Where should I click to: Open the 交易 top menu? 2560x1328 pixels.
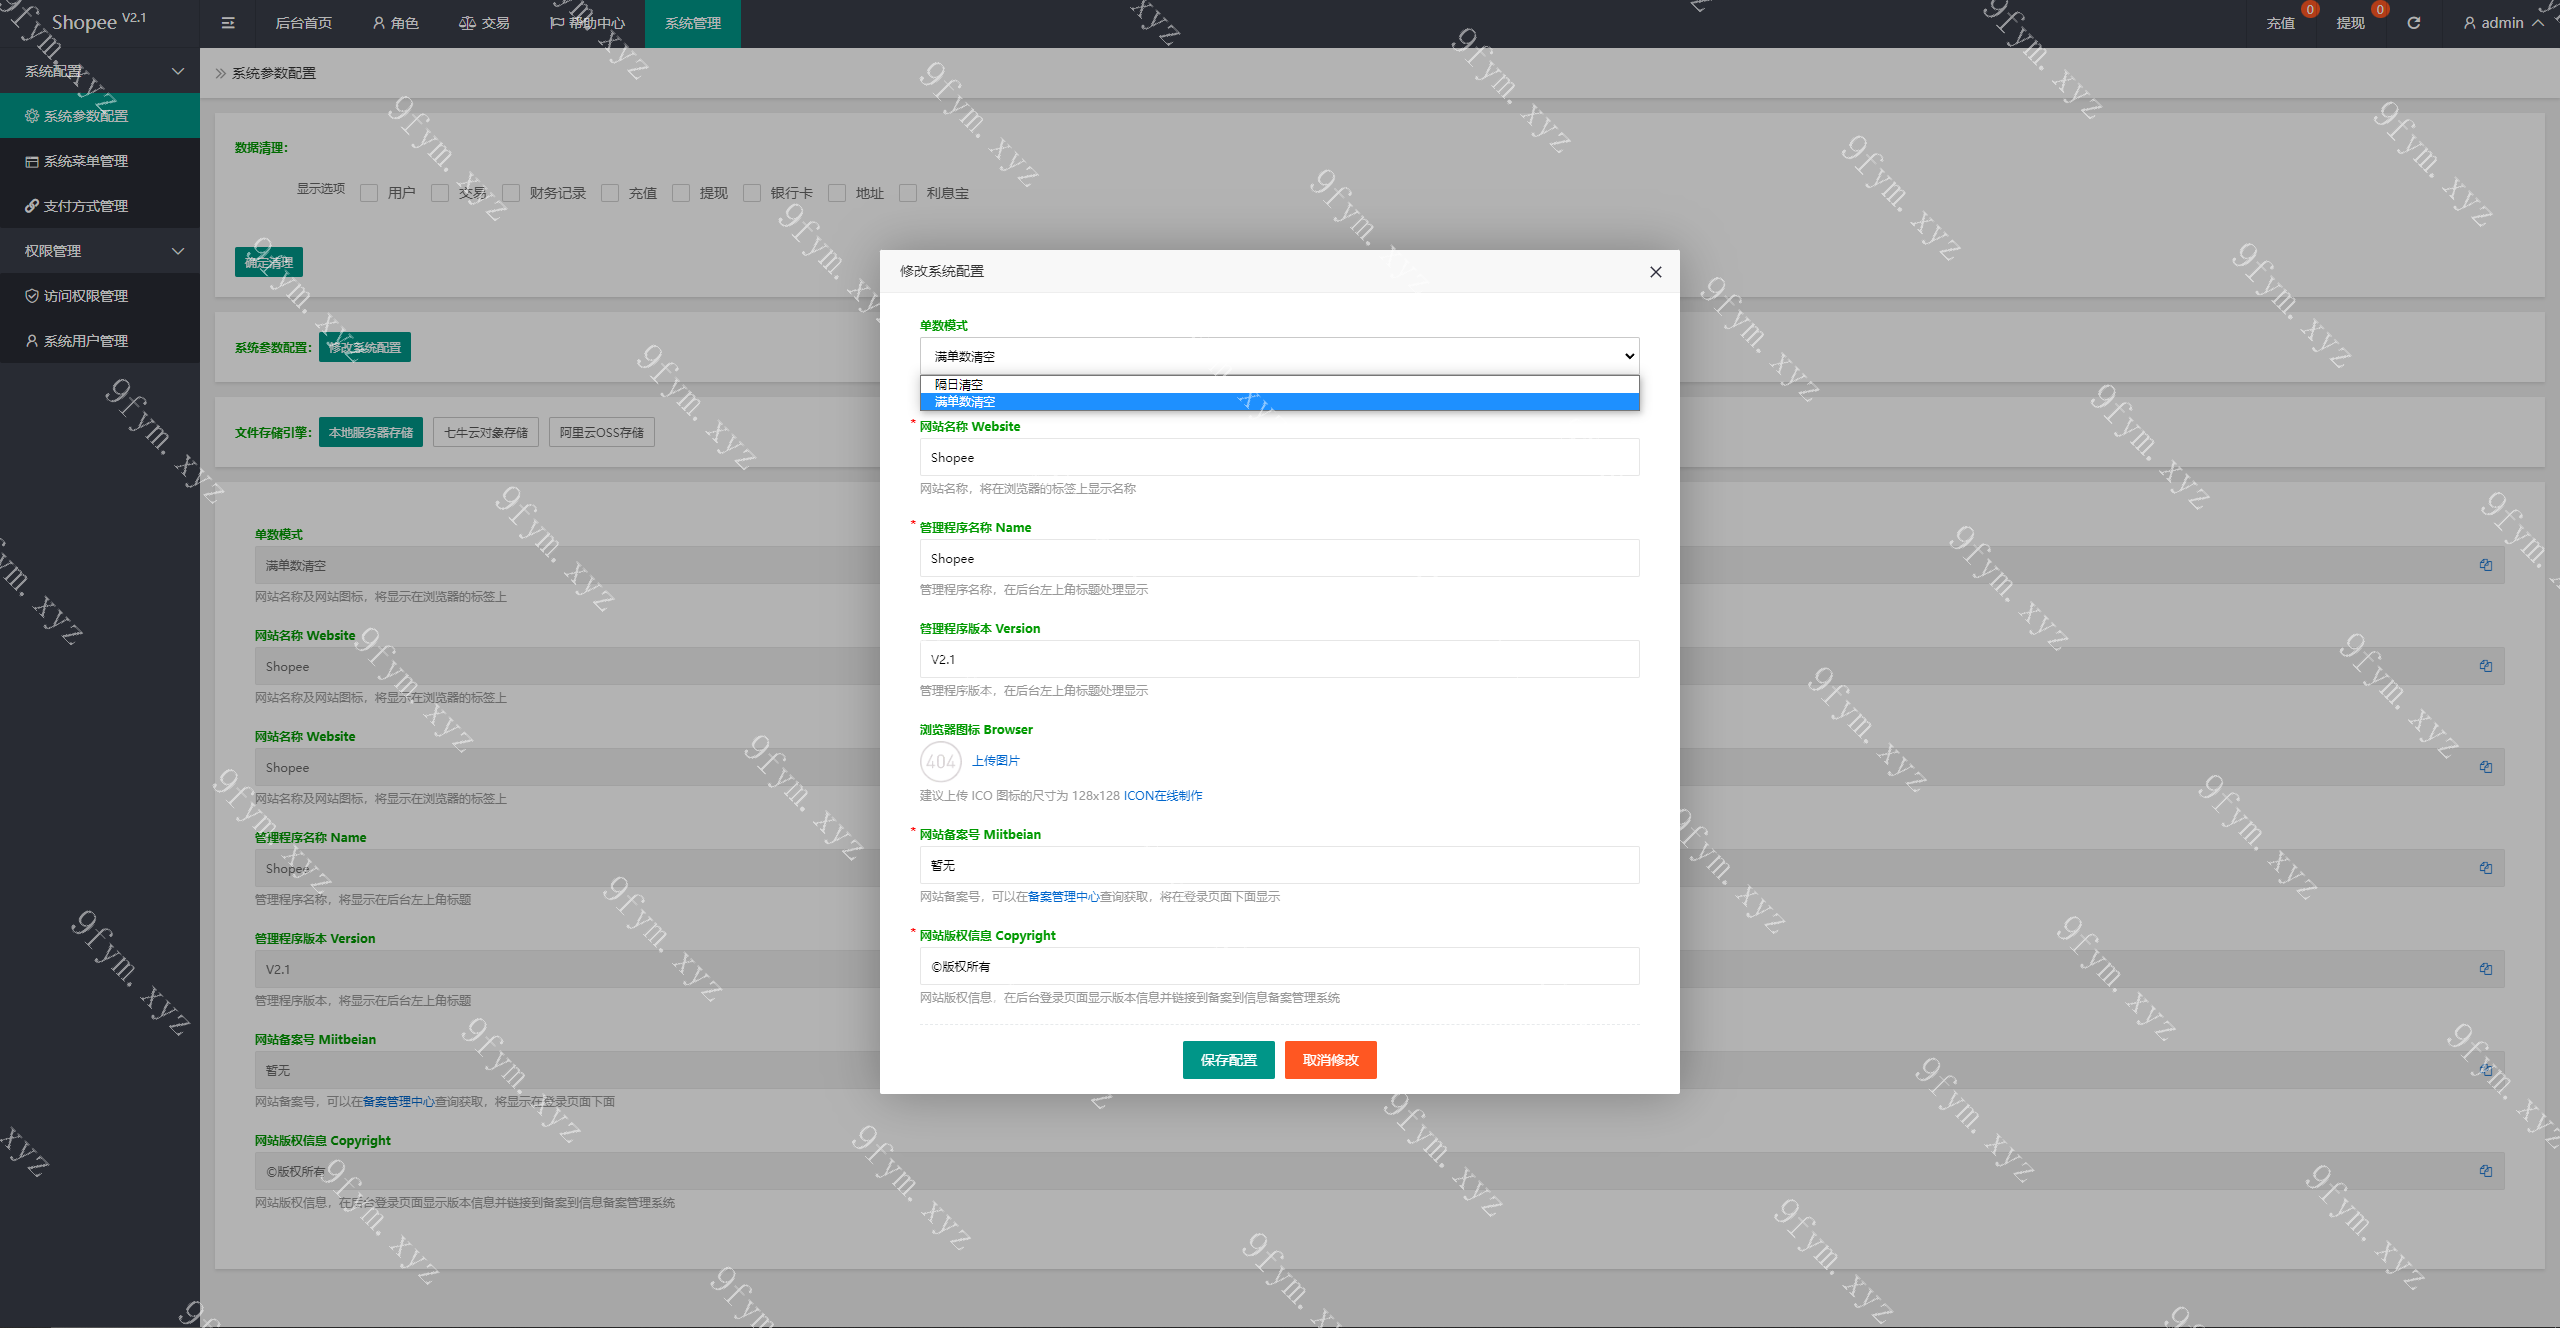[x=484, y=23]
